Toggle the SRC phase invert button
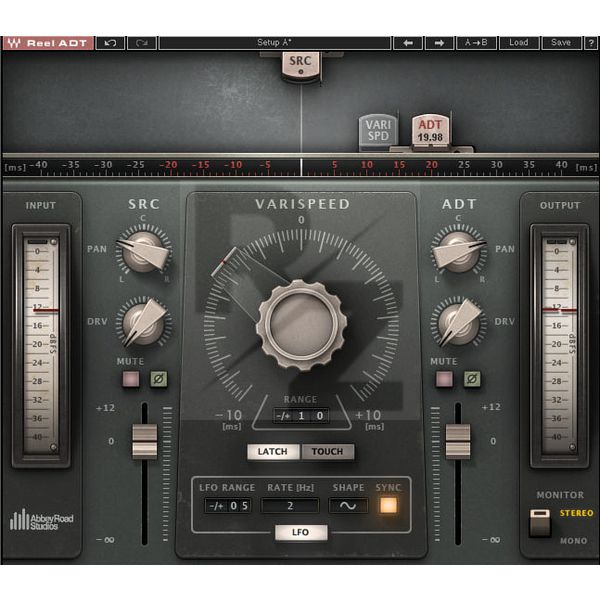The image size is (600, 600). tap(158, 379)
